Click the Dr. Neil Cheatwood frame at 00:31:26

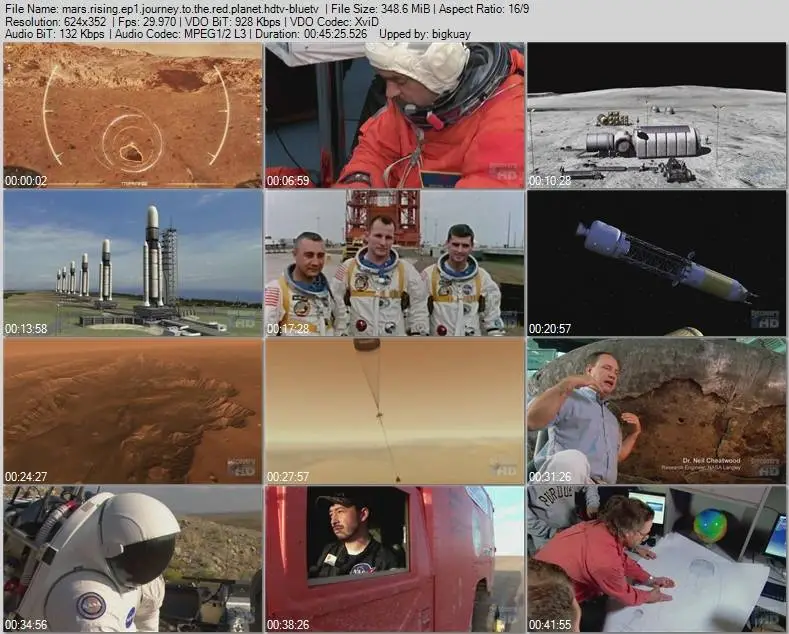tap(657, 411)
